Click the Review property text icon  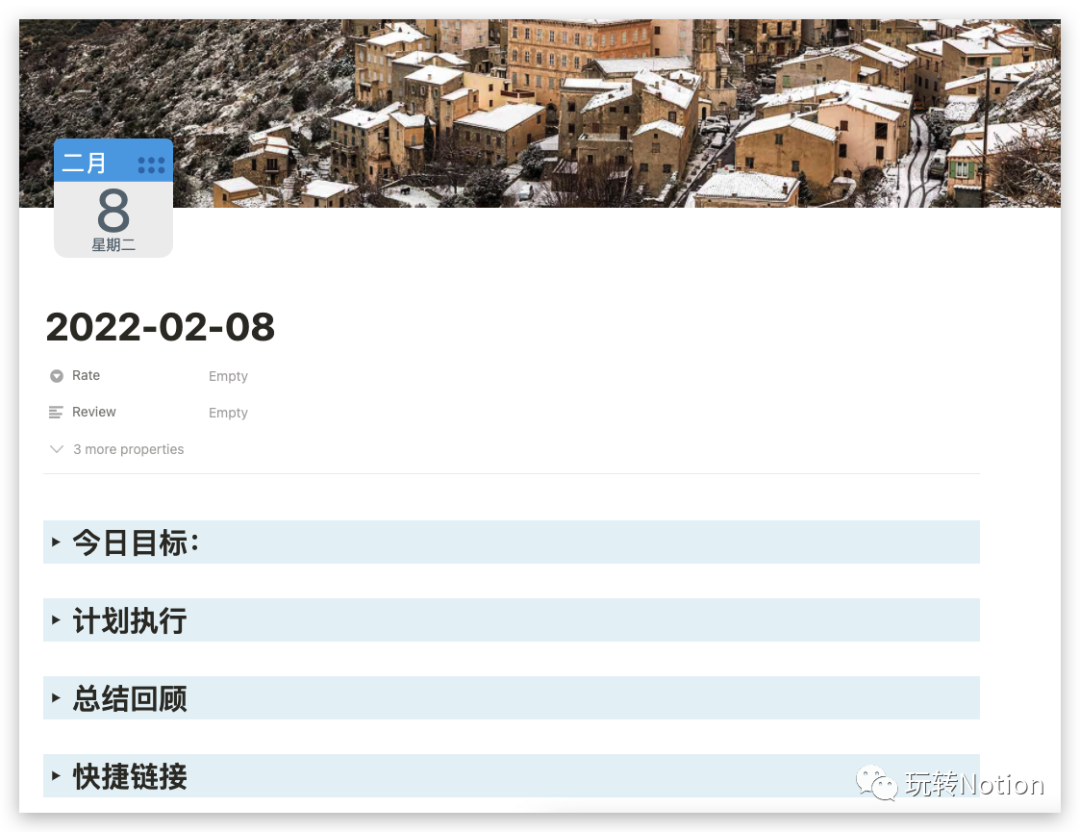(x=56, y=412)
